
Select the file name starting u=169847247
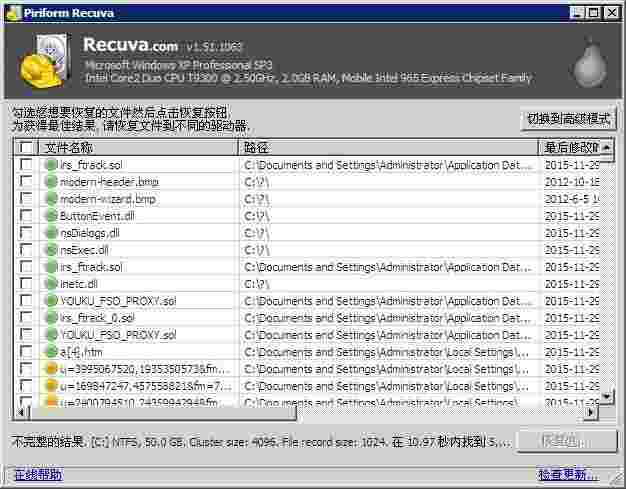point(145,386)
